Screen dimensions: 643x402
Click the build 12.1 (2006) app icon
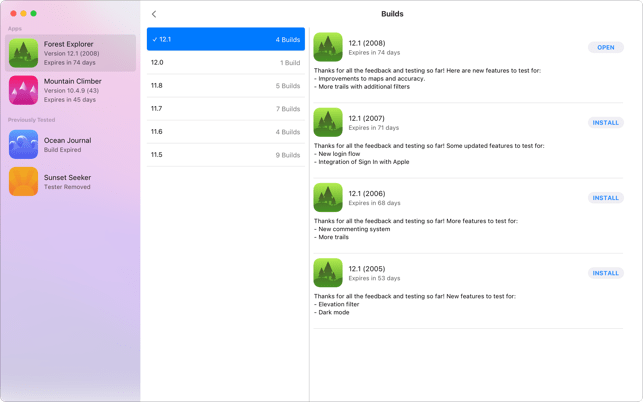(x=328, y=197)
